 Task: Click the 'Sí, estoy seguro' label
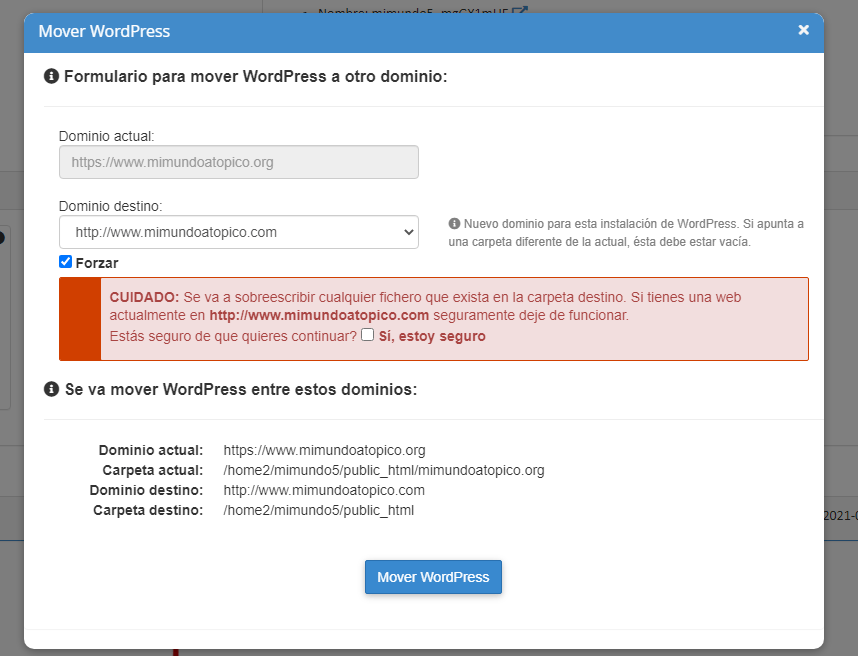[x=432, y=336]
